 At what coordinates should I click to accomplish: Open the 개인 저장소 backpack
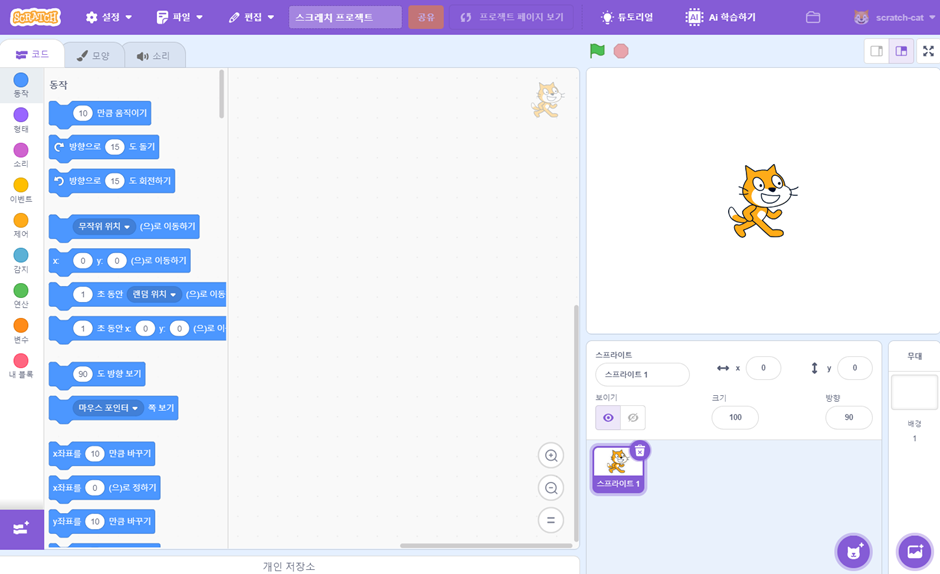[289, 566]
